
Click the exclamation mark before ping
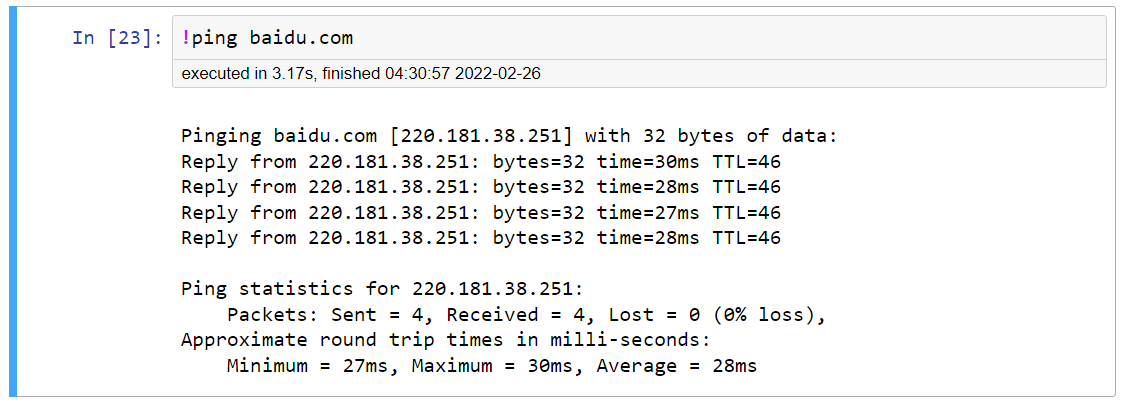[186, 38]
